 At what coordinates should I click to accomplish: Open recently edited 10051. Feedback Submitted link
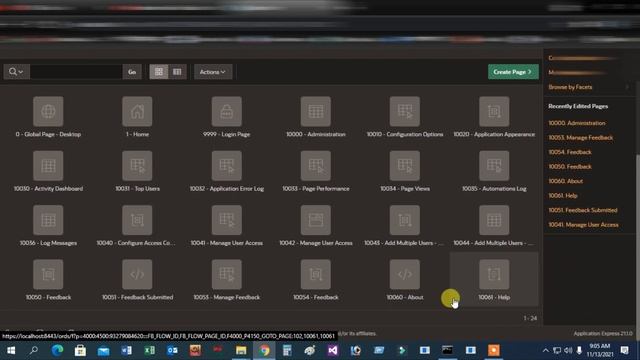click(582, 210)
